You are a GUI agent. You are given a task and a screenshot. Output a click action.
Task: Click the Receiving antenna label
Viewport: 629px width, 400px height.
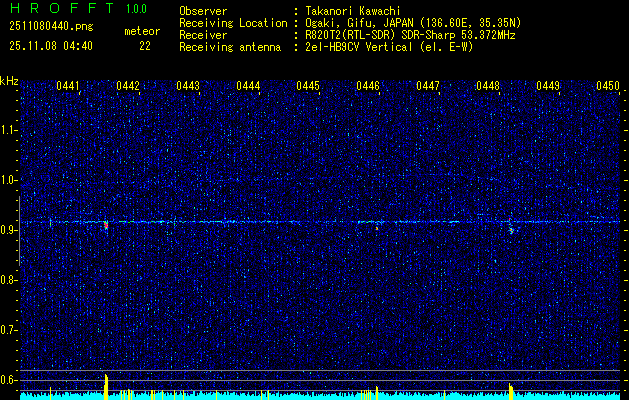230,47
